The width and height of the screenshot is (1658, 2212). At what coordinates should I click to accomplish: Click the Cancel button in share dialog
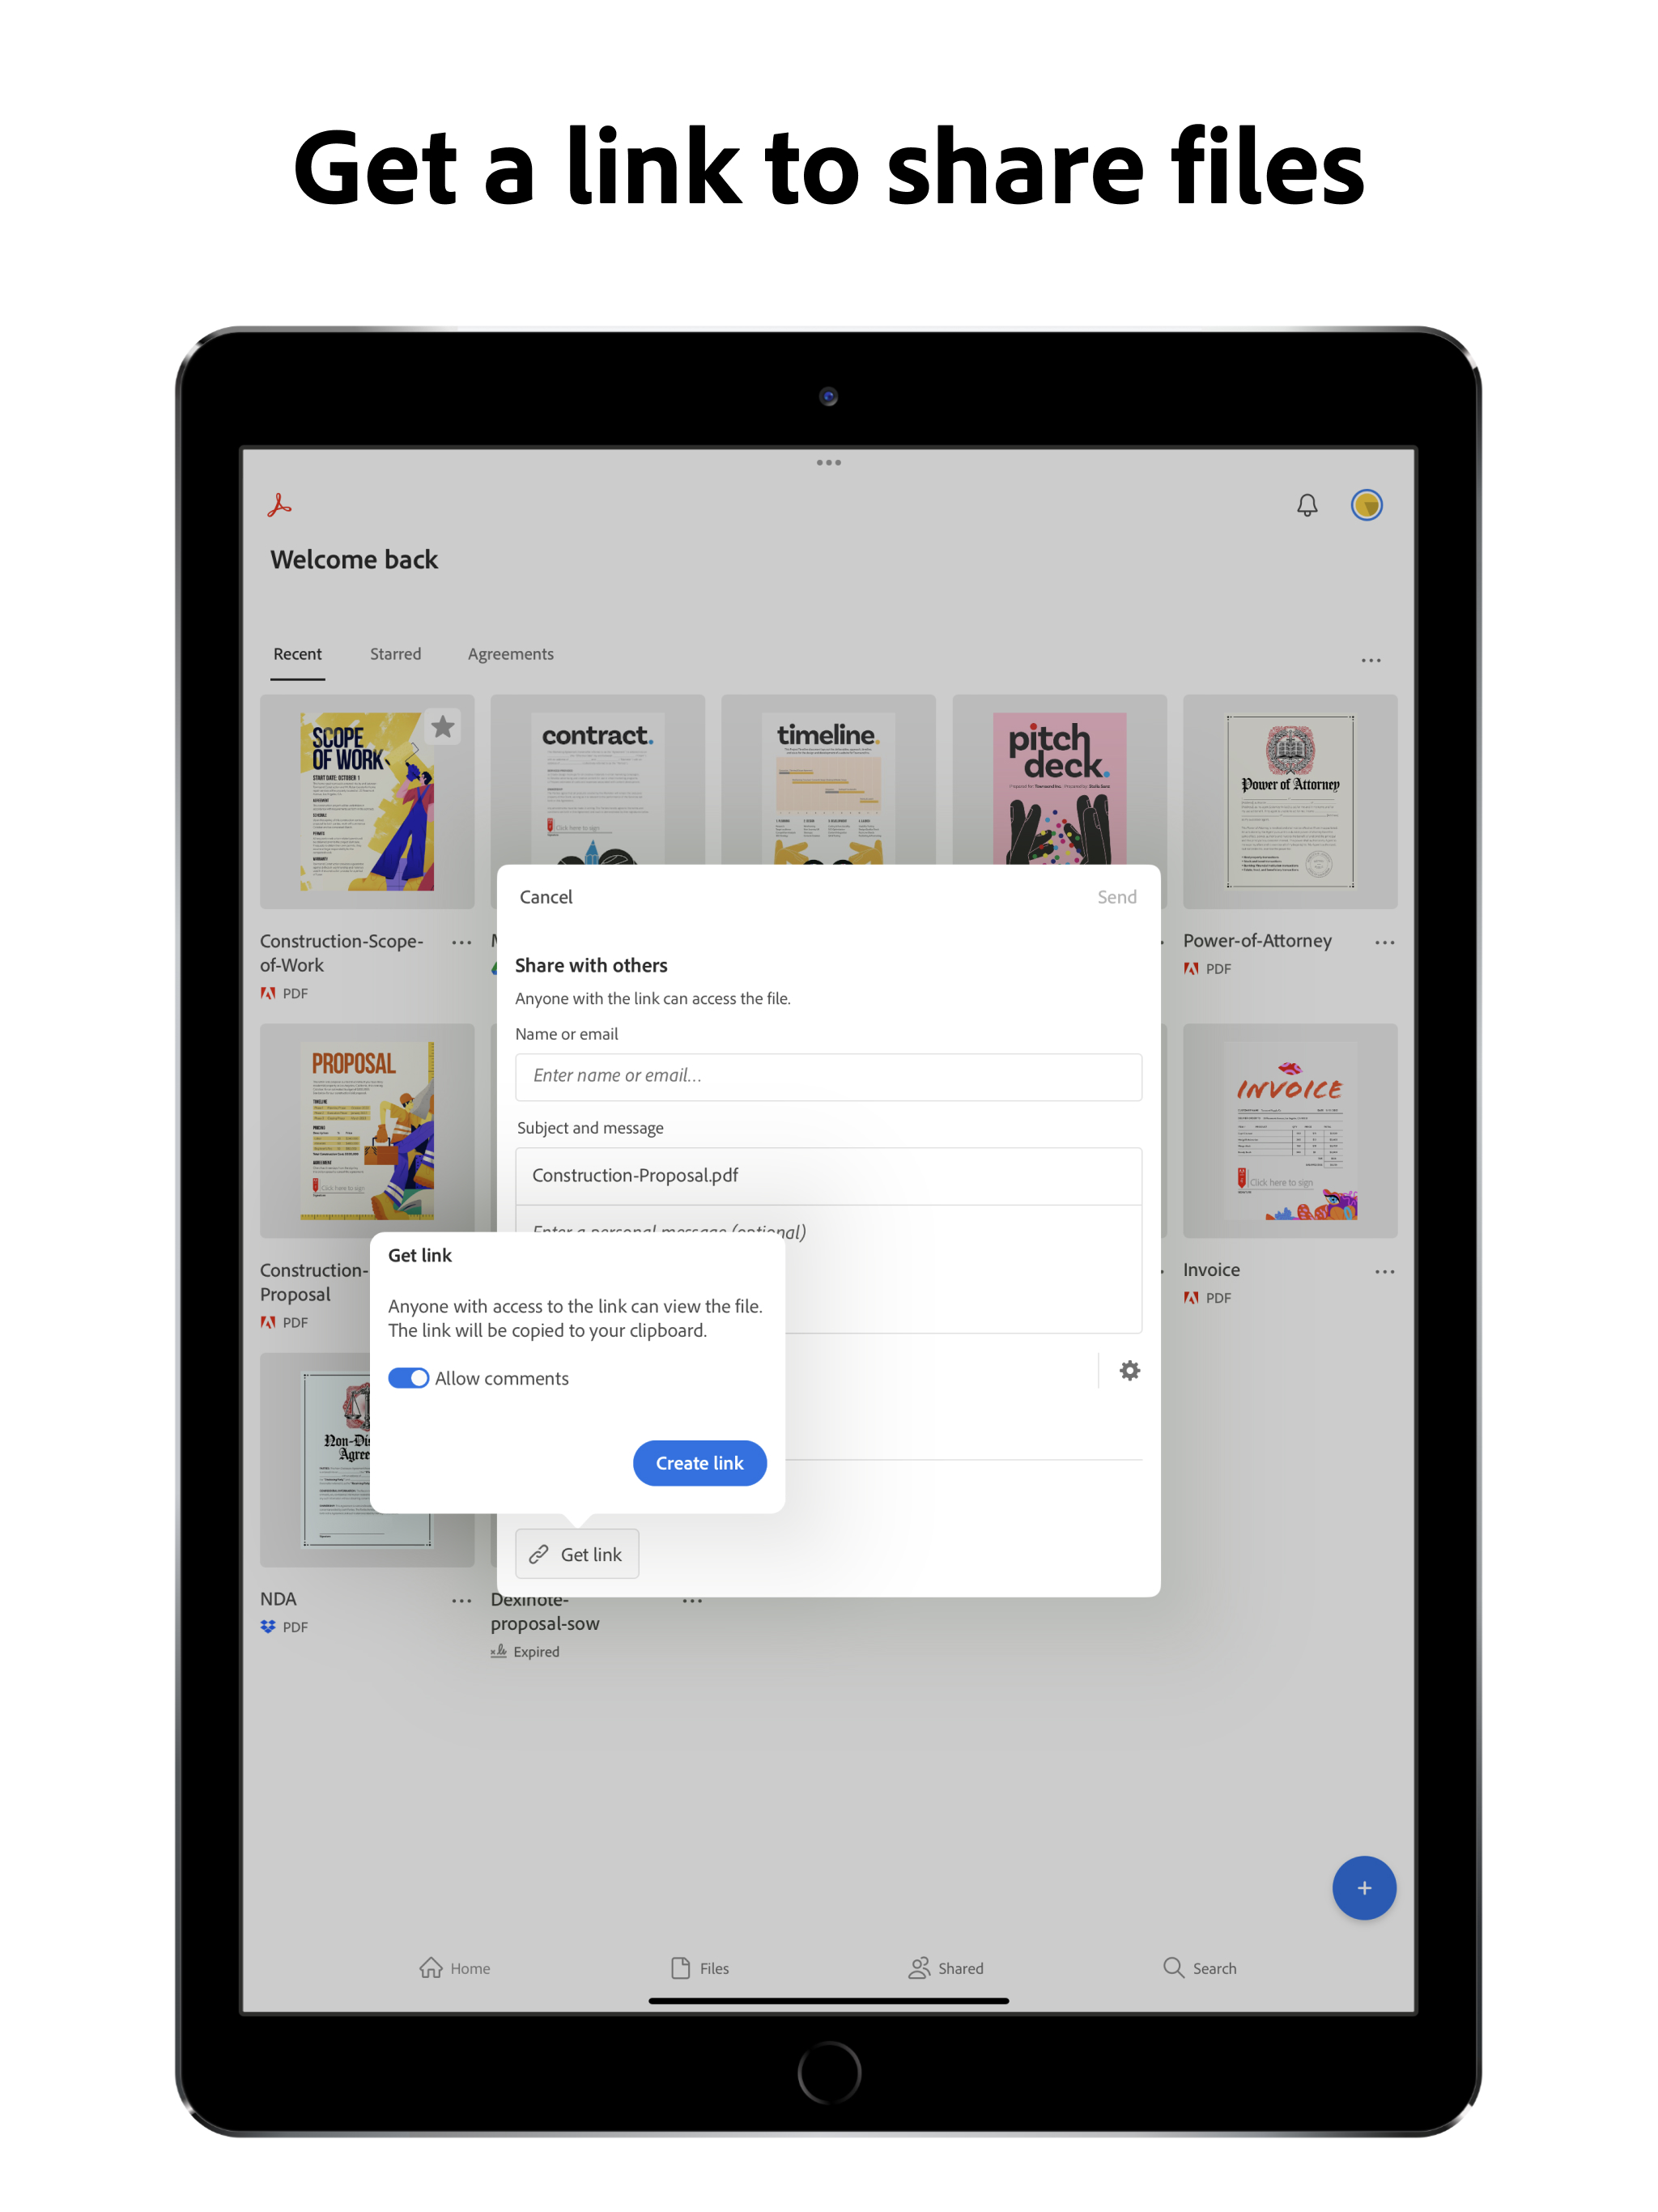545,894
